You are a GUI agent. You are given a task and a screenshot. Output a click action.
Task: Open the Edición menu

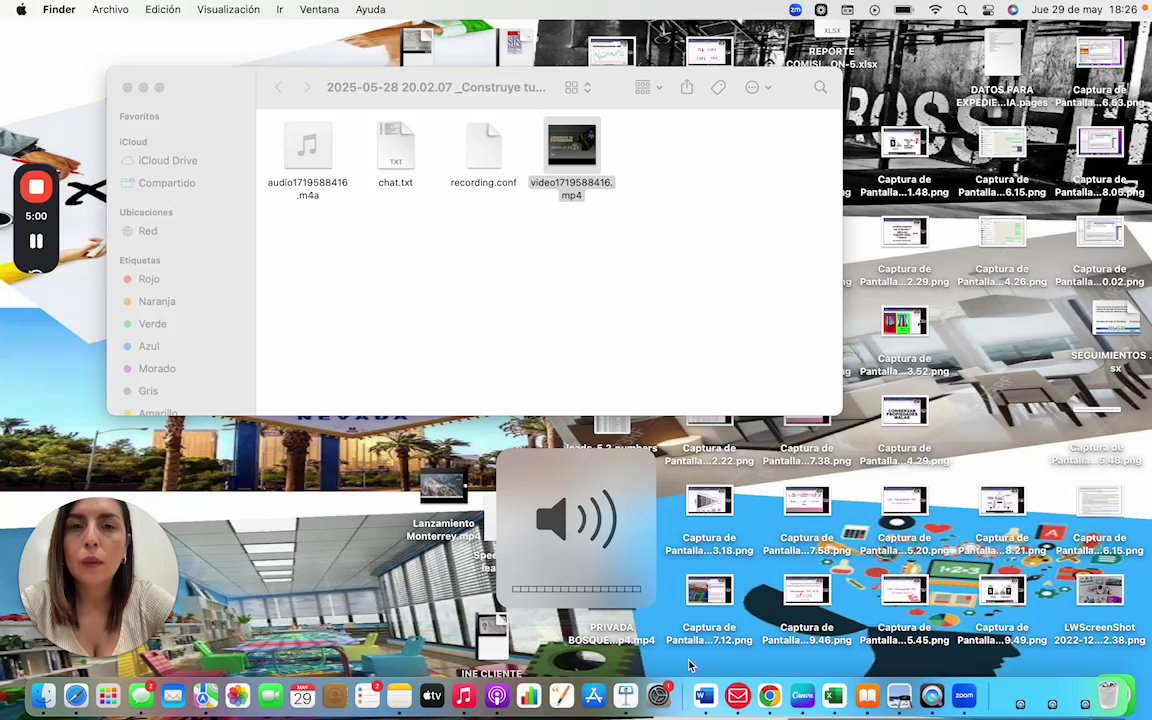(162, 10)
